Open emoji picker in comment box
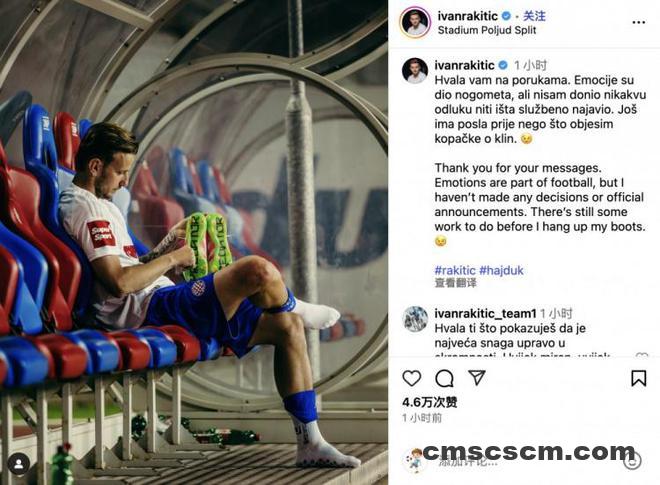The width and height of the screenshot is (660, 485). click(x=632, y=460)
